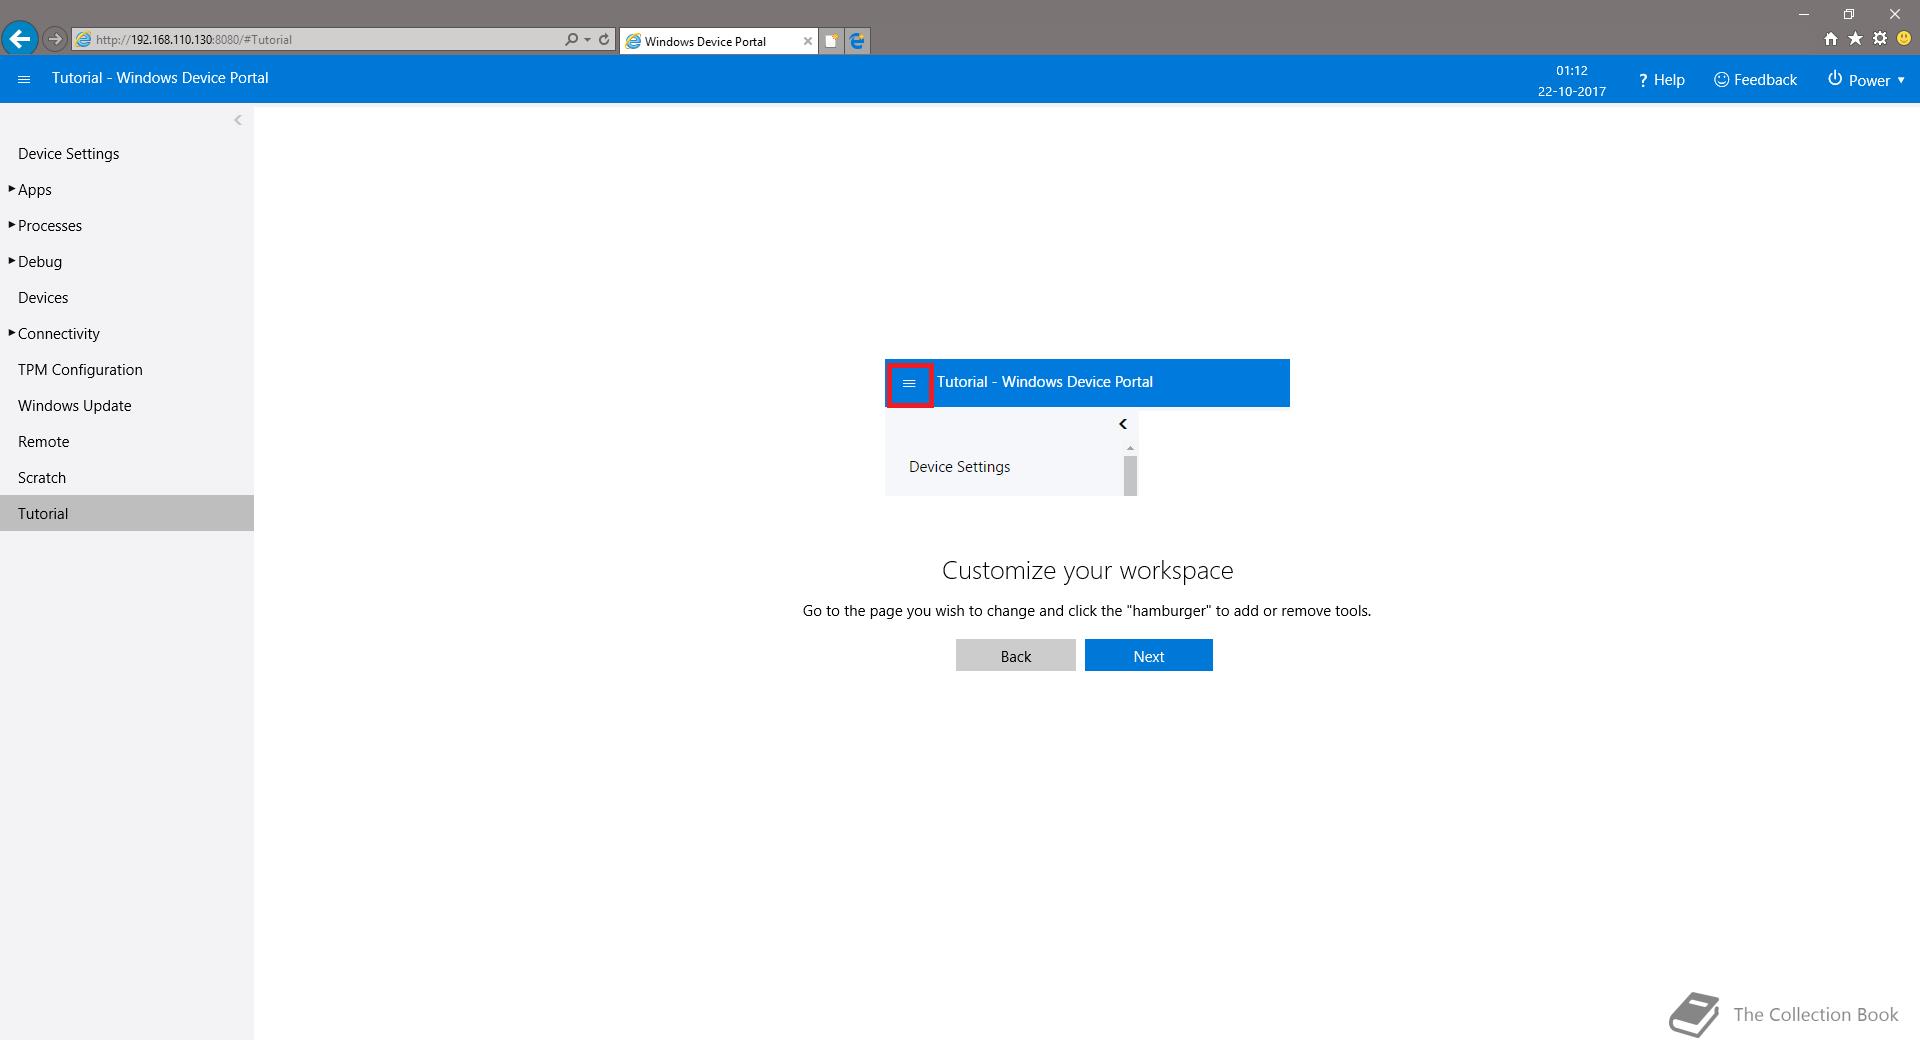Viewport: 1920px width, 1040px height.
Task: Expand the Connectivity section arrow
Action: coord(11,333)
